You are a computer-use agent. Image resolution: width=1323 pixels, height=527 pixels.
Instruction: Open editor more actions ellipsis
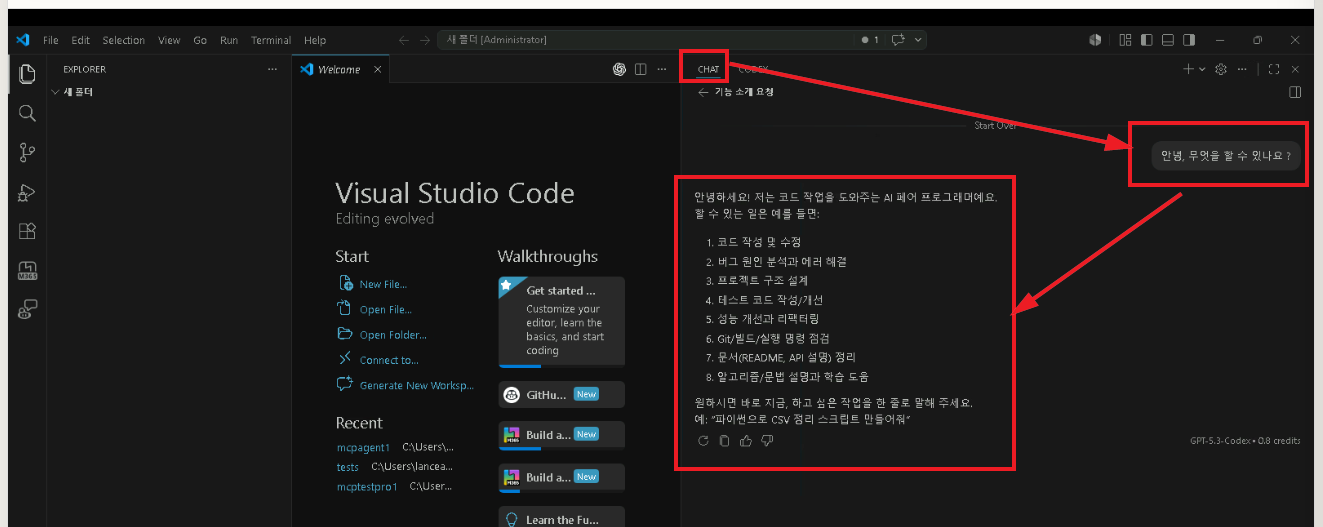(x=660, y=69)
